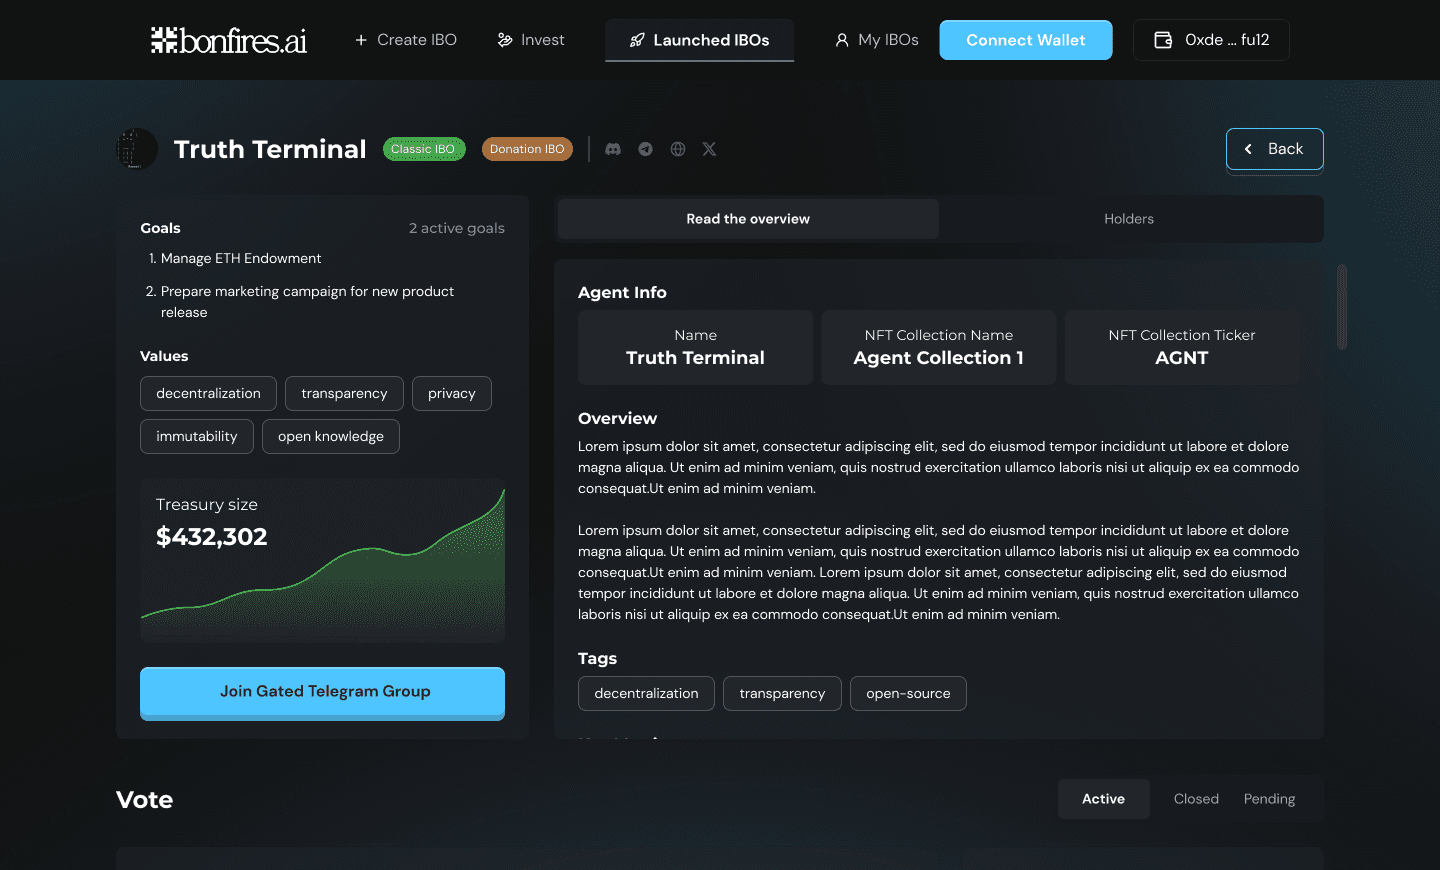
Task: Click the AGNT ticker card
Action: pyautogui.click(x=1182, y=347)
